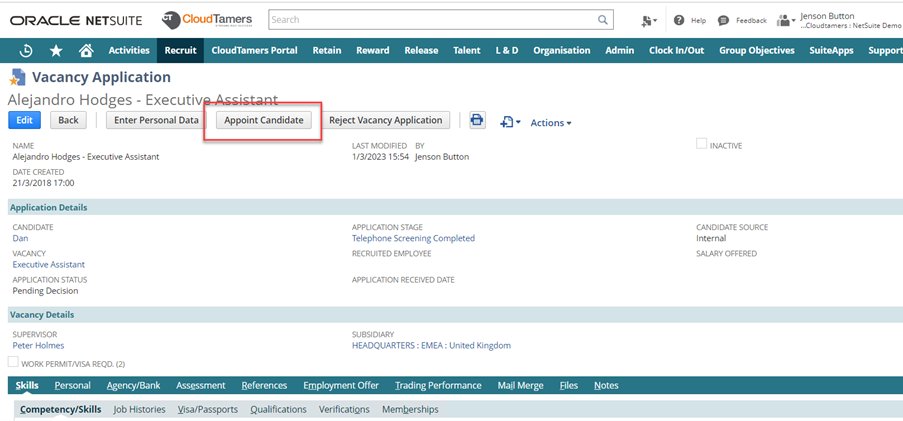Viewport: 903px width, 421px height.
Task: Open the user role icon next to Jenson Button
Action: coord(786,20)
